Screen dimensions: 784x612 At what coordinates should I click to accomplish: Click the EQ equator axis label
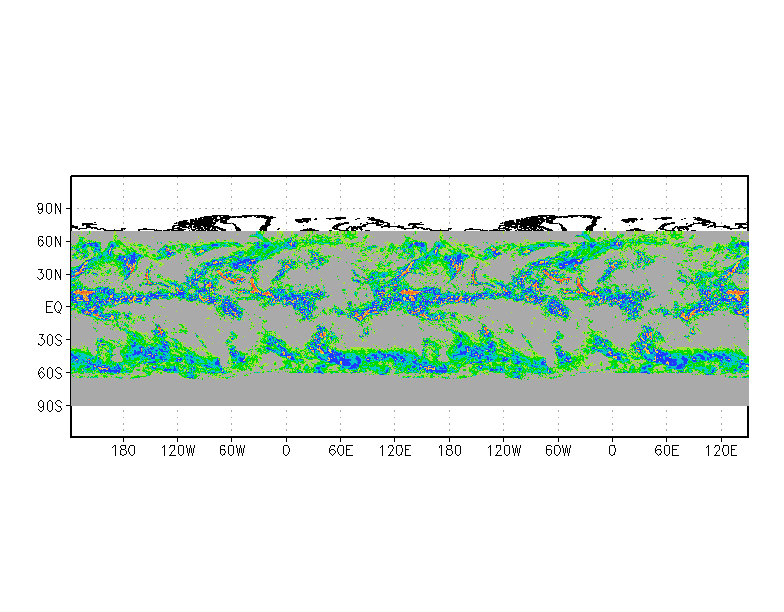click(54, 308)
